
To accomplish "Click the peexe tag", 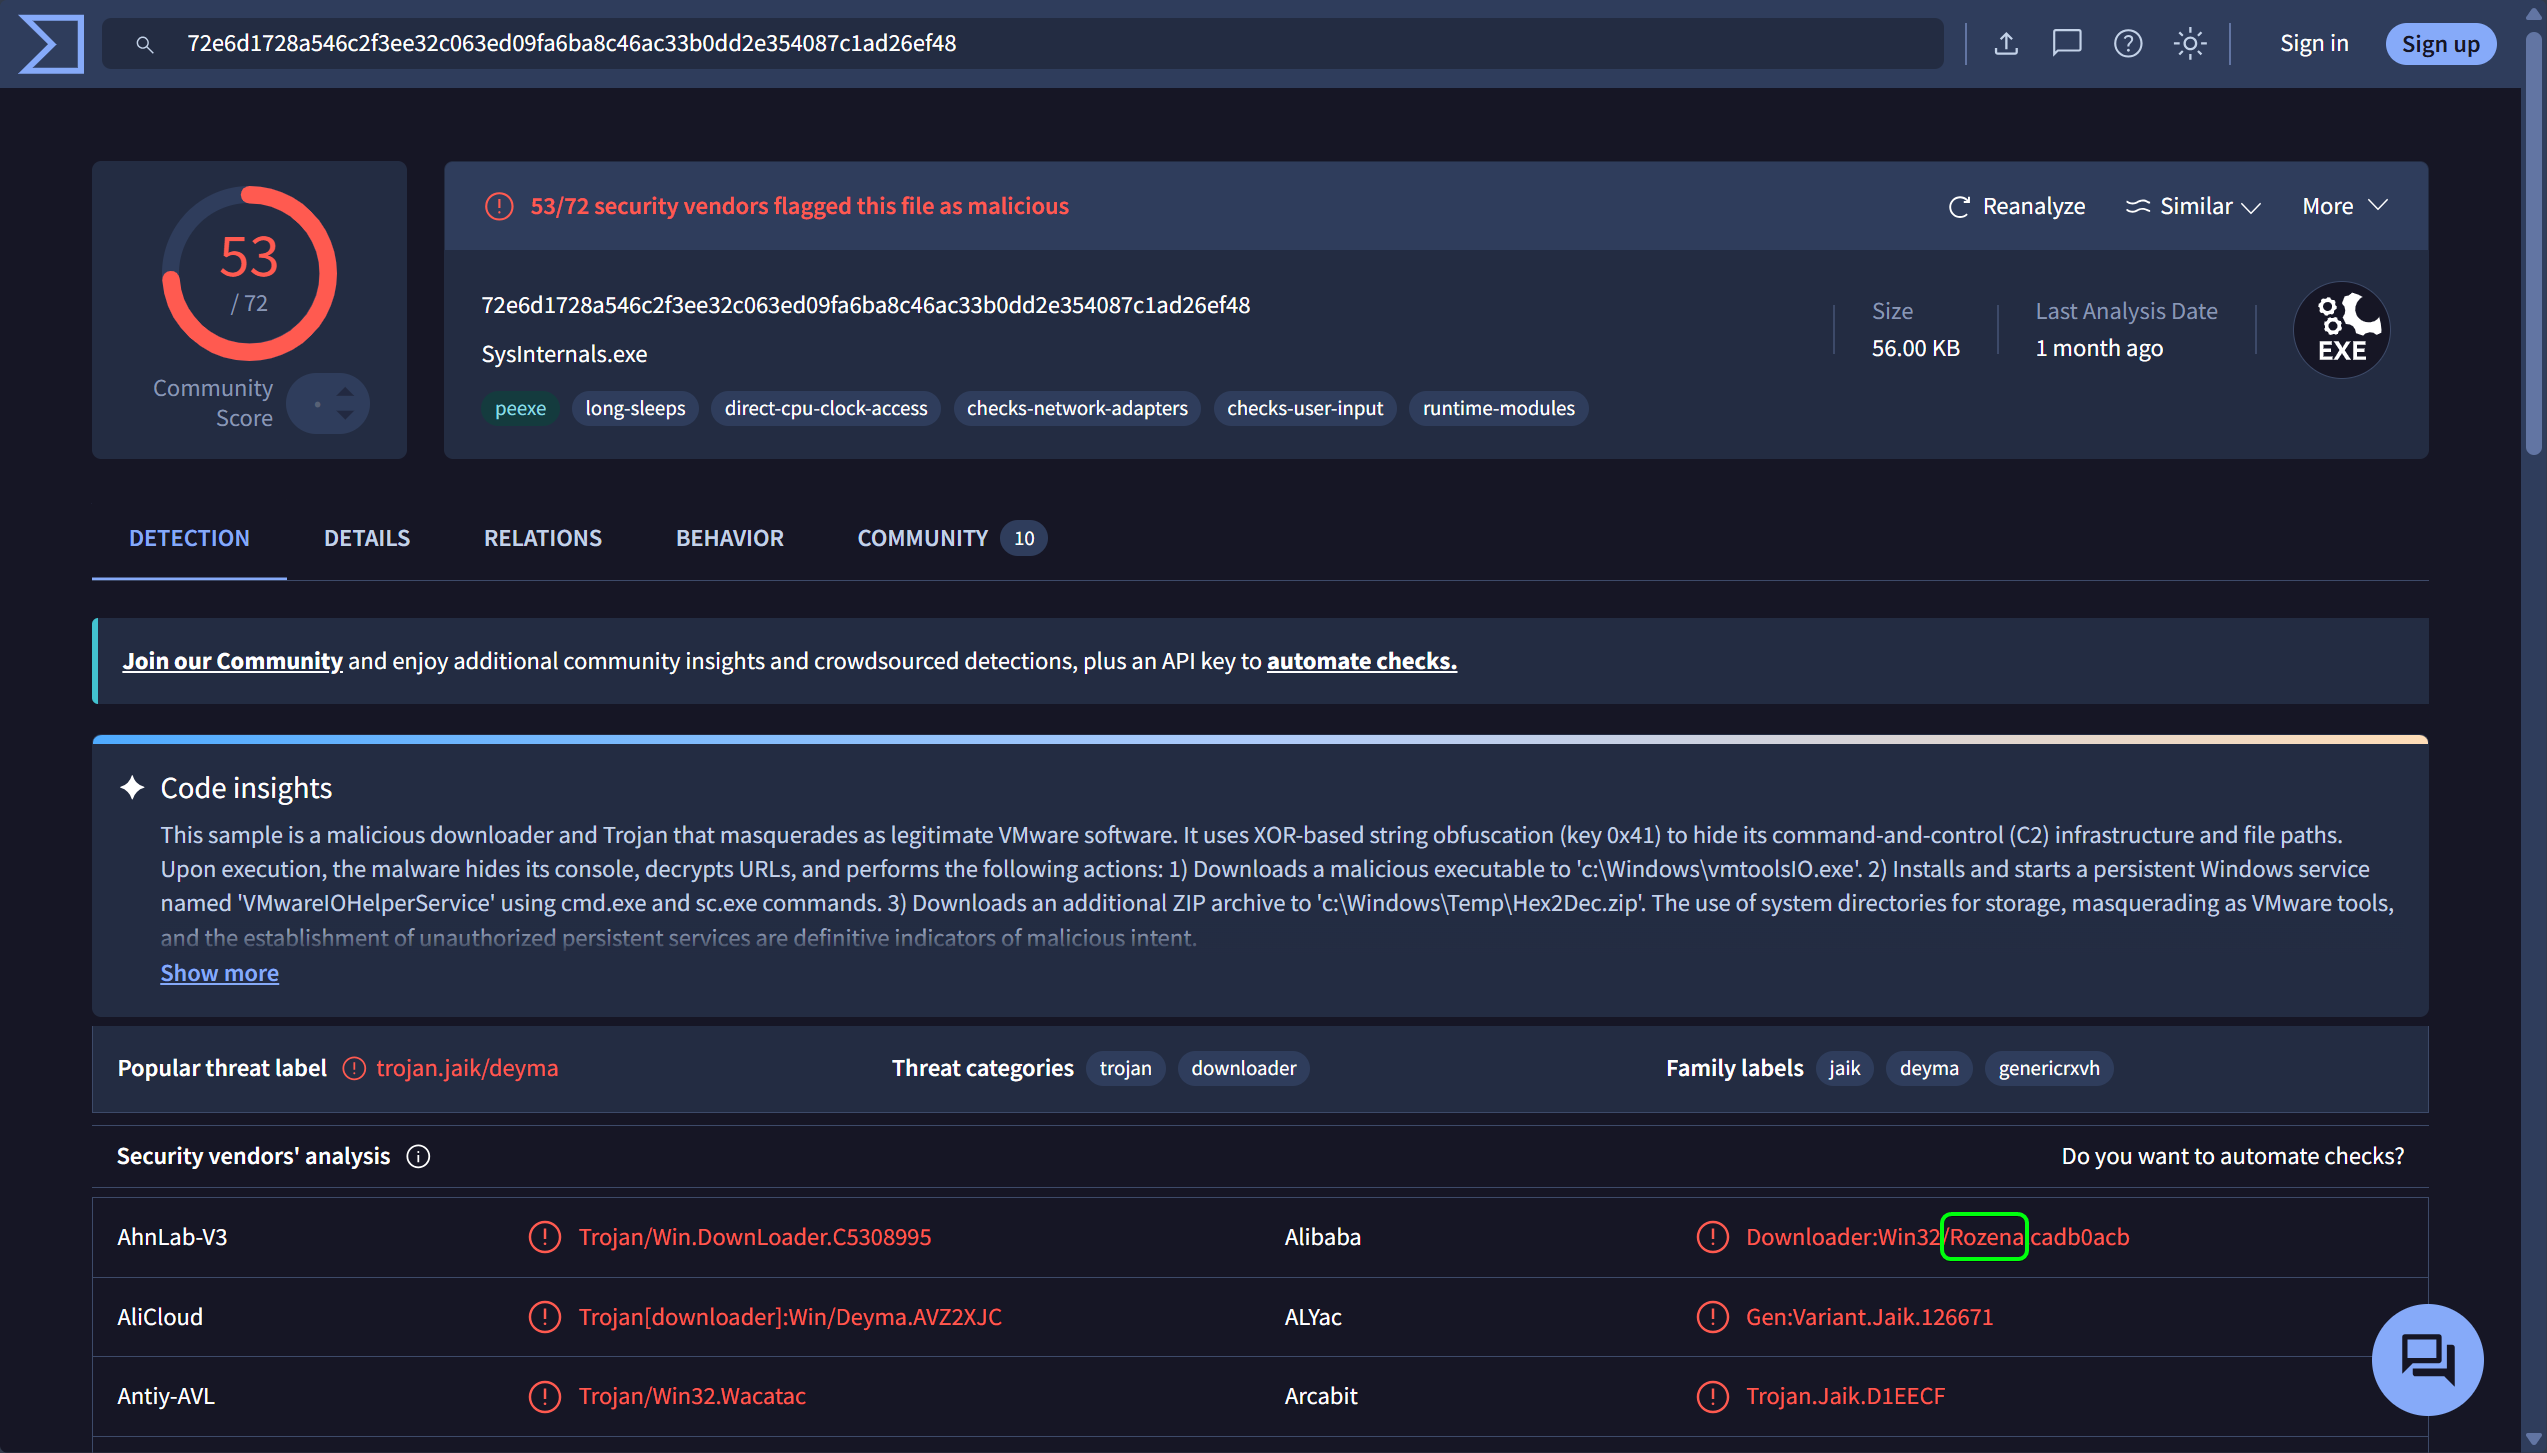I will pyautogui.click(x=520, y=408).
